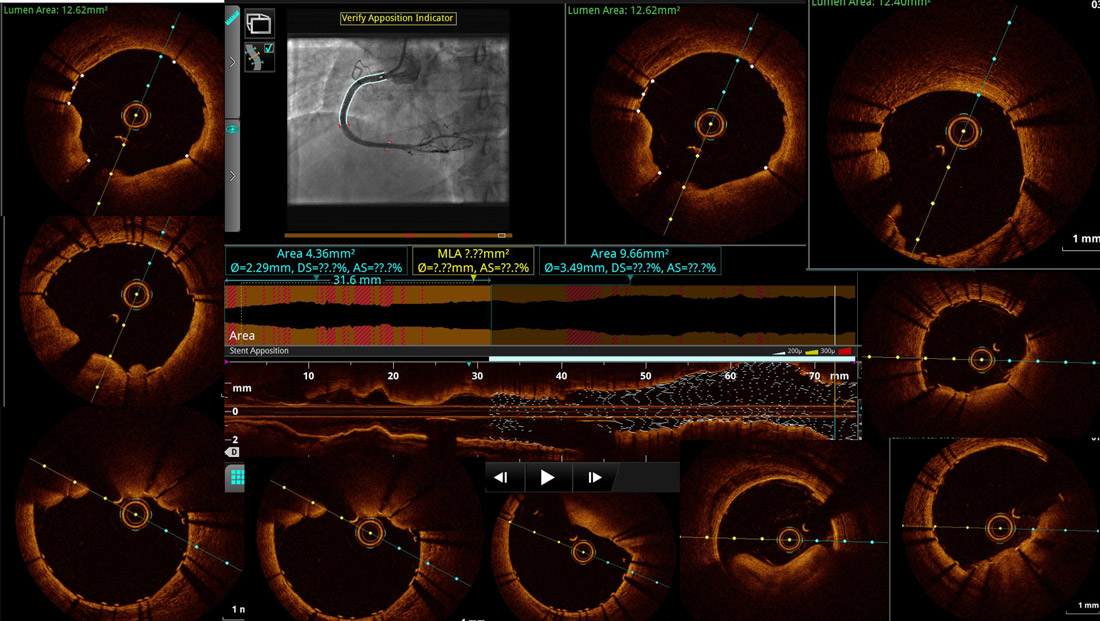Step back one frame
Screen dimensions: 1100x621
click(502, 478)
